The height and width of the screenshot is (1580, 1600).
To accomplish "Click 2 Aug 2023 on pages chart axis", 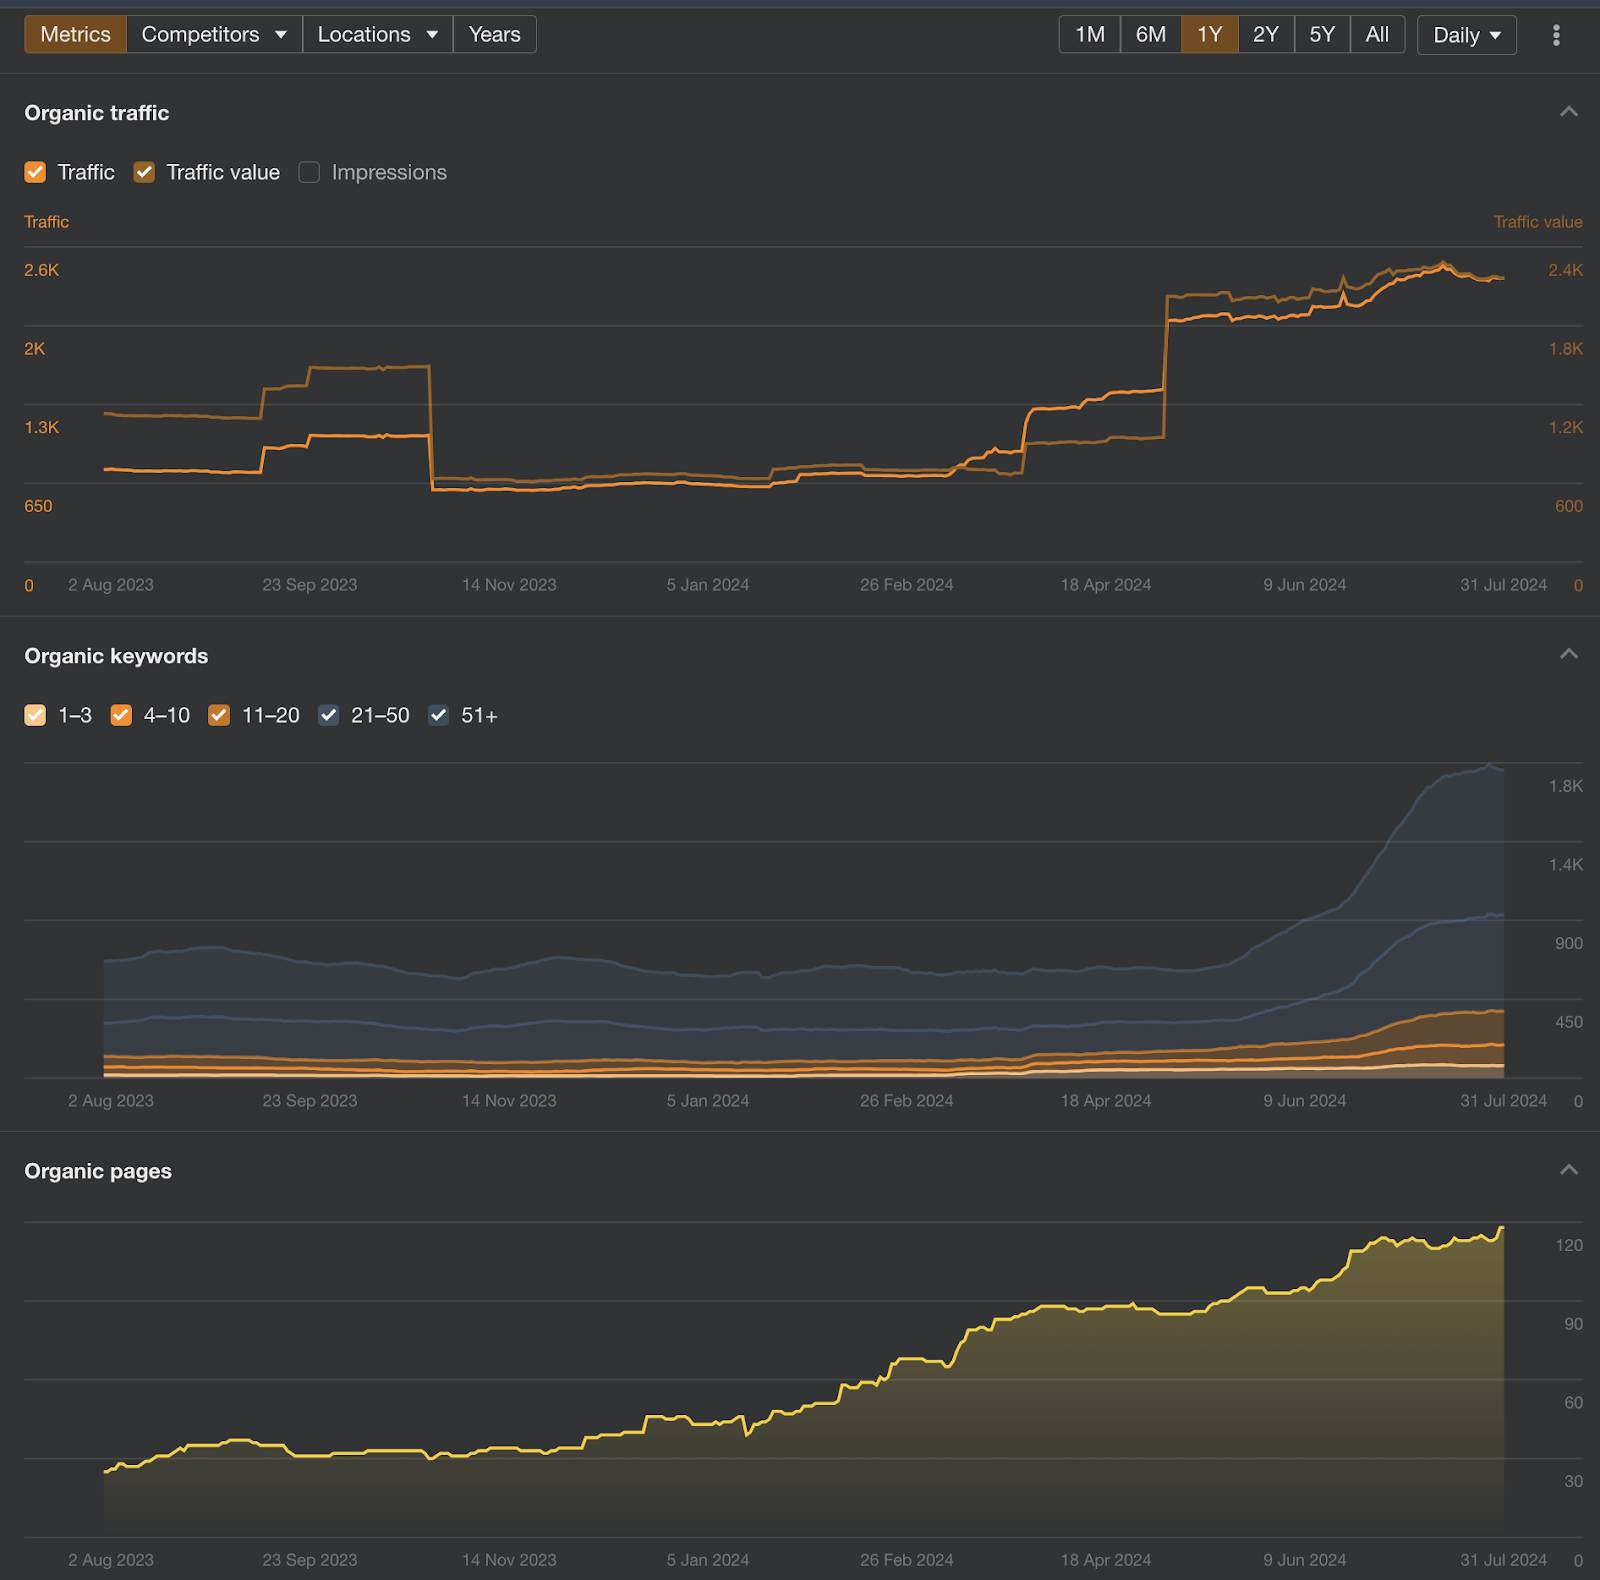I will 111,1560.
